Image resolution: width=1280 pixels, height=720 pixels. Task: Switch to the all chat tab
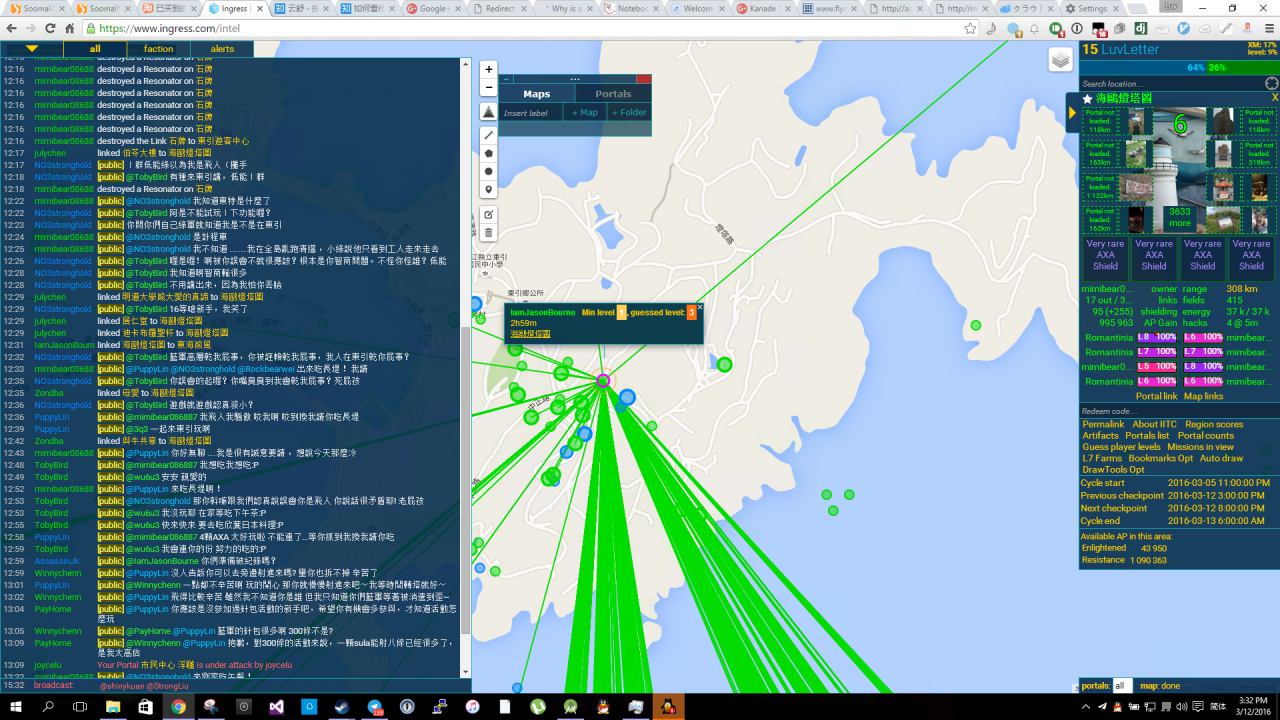[95, 48]
